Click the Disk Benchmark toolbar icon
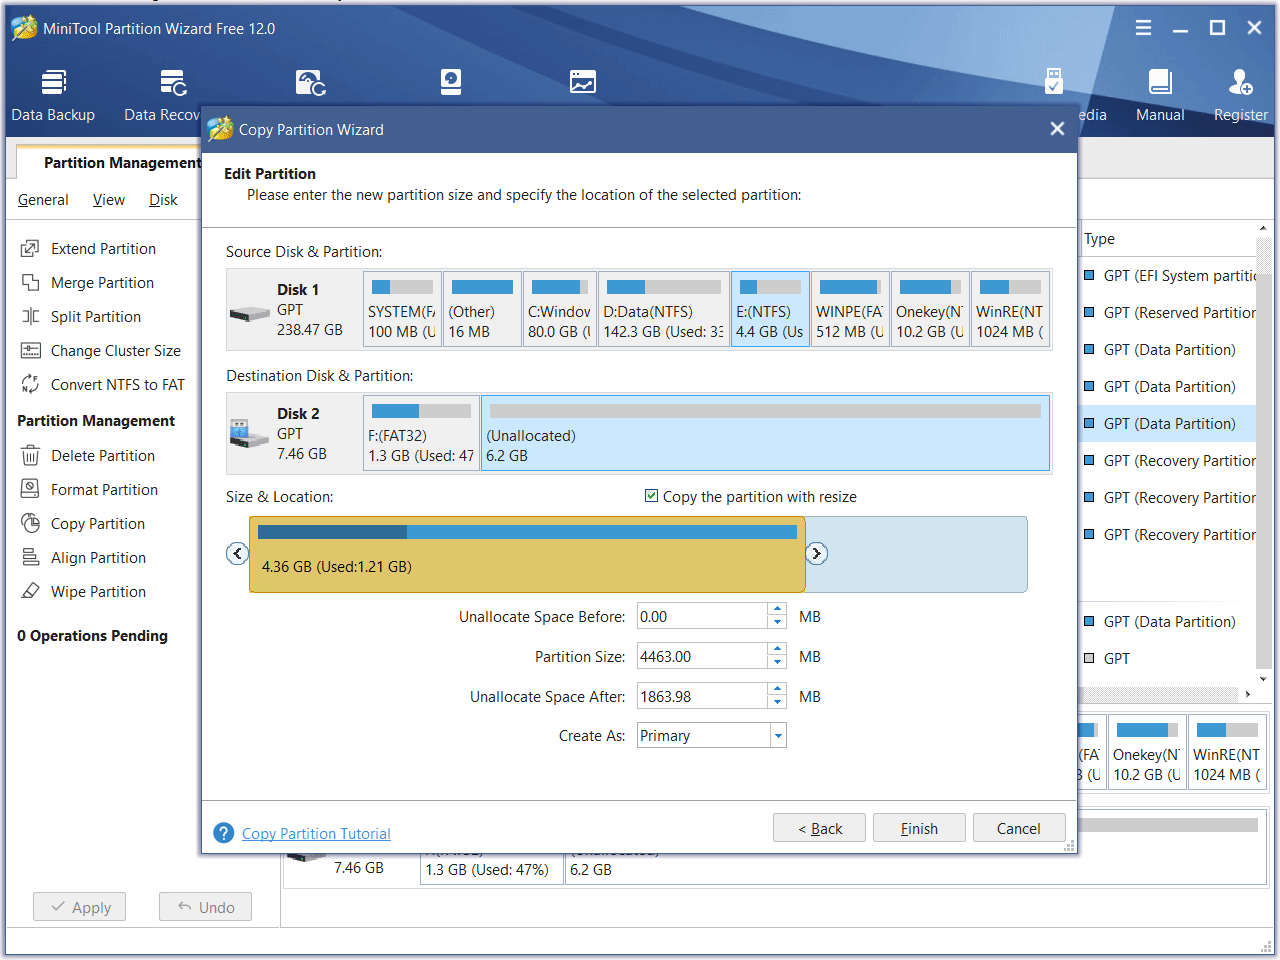The width and height of the screenshot is (1280, 960). (x=451, y=82)
